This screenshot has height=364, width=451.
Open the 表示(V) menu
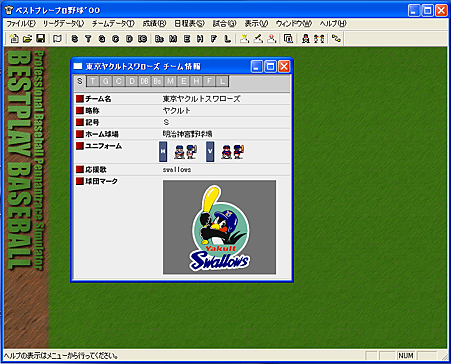pos(256,24)
